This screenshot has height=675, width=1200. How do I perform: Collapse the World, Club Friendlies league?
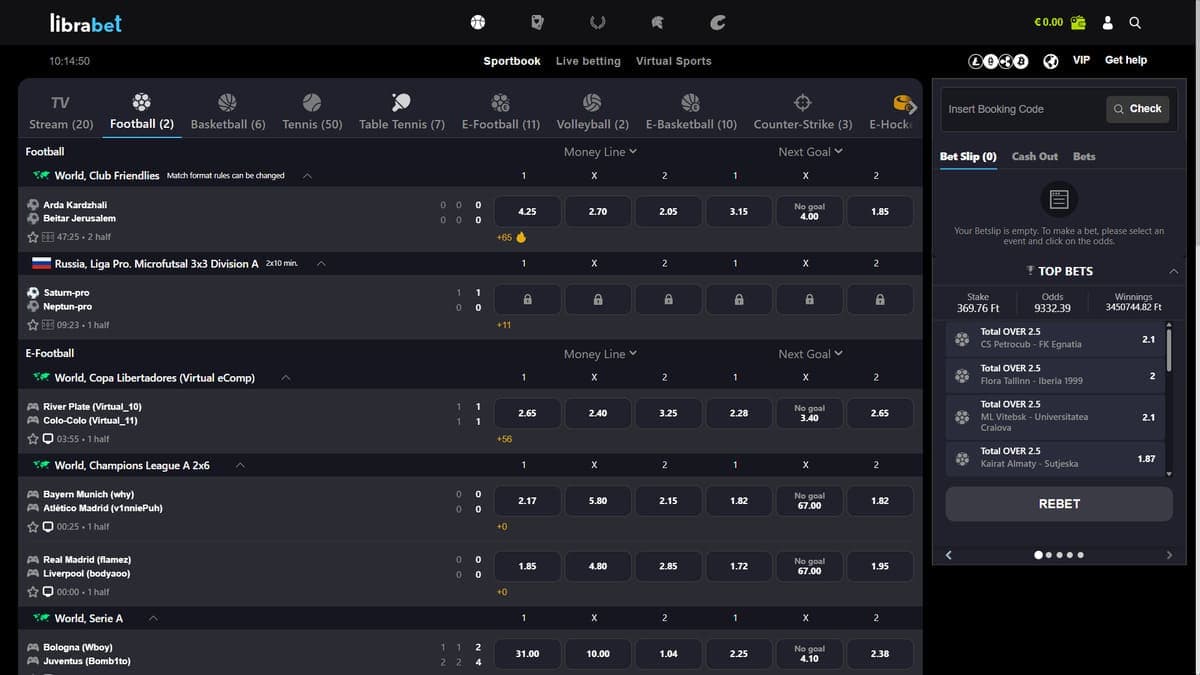tap(307, 176)
